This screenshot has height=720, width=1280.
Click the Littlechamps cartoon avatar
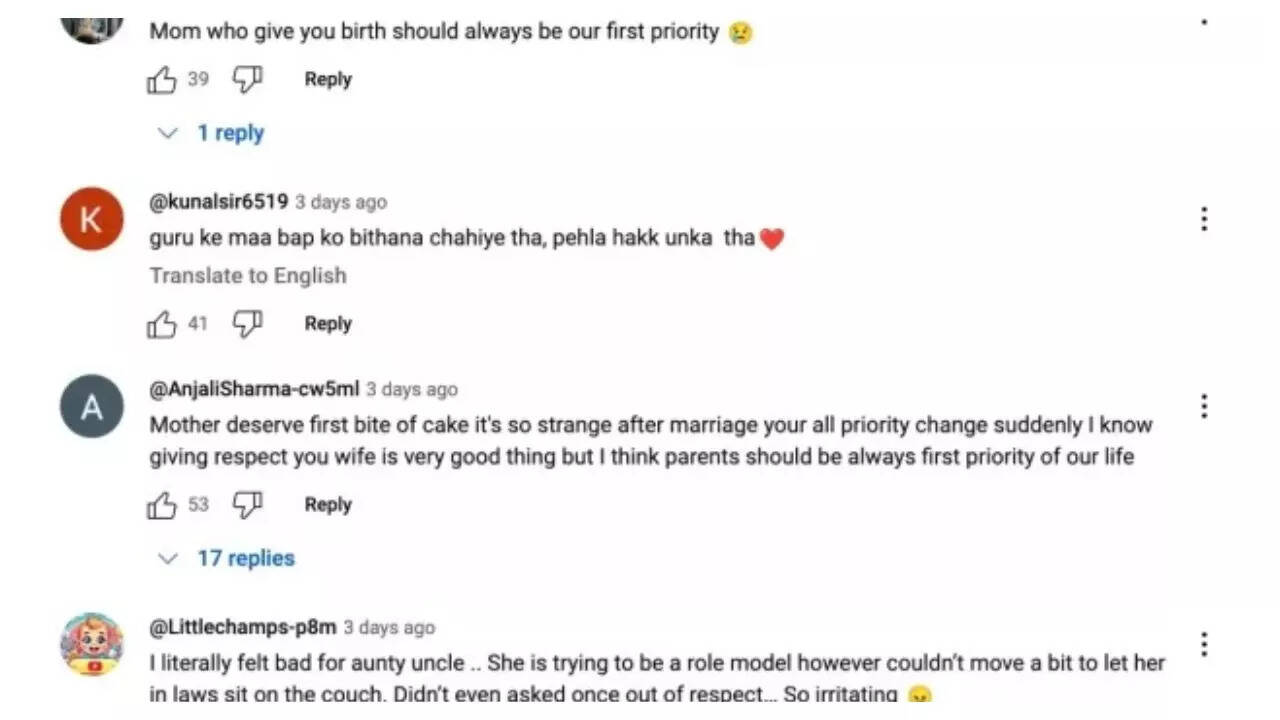pos(91,645)
